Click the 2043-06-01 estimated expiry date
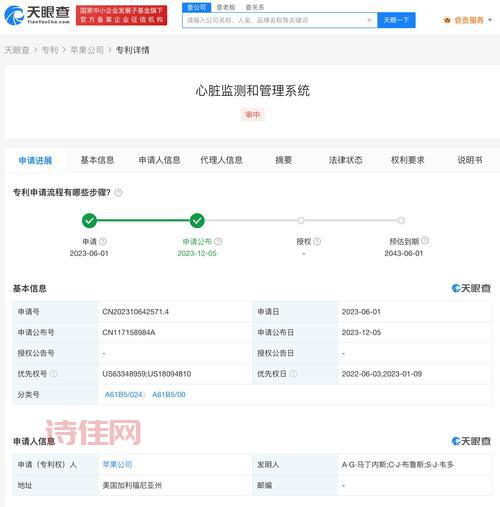The width and height of the screenshot is (500, 507). [404, 253]
